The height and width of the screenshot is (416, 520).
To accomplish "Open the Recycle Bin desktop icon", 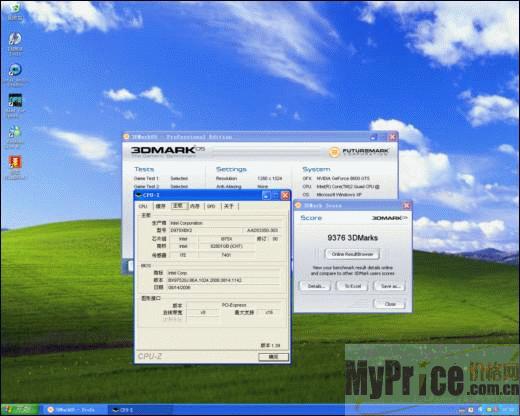I will coord(15,7).
